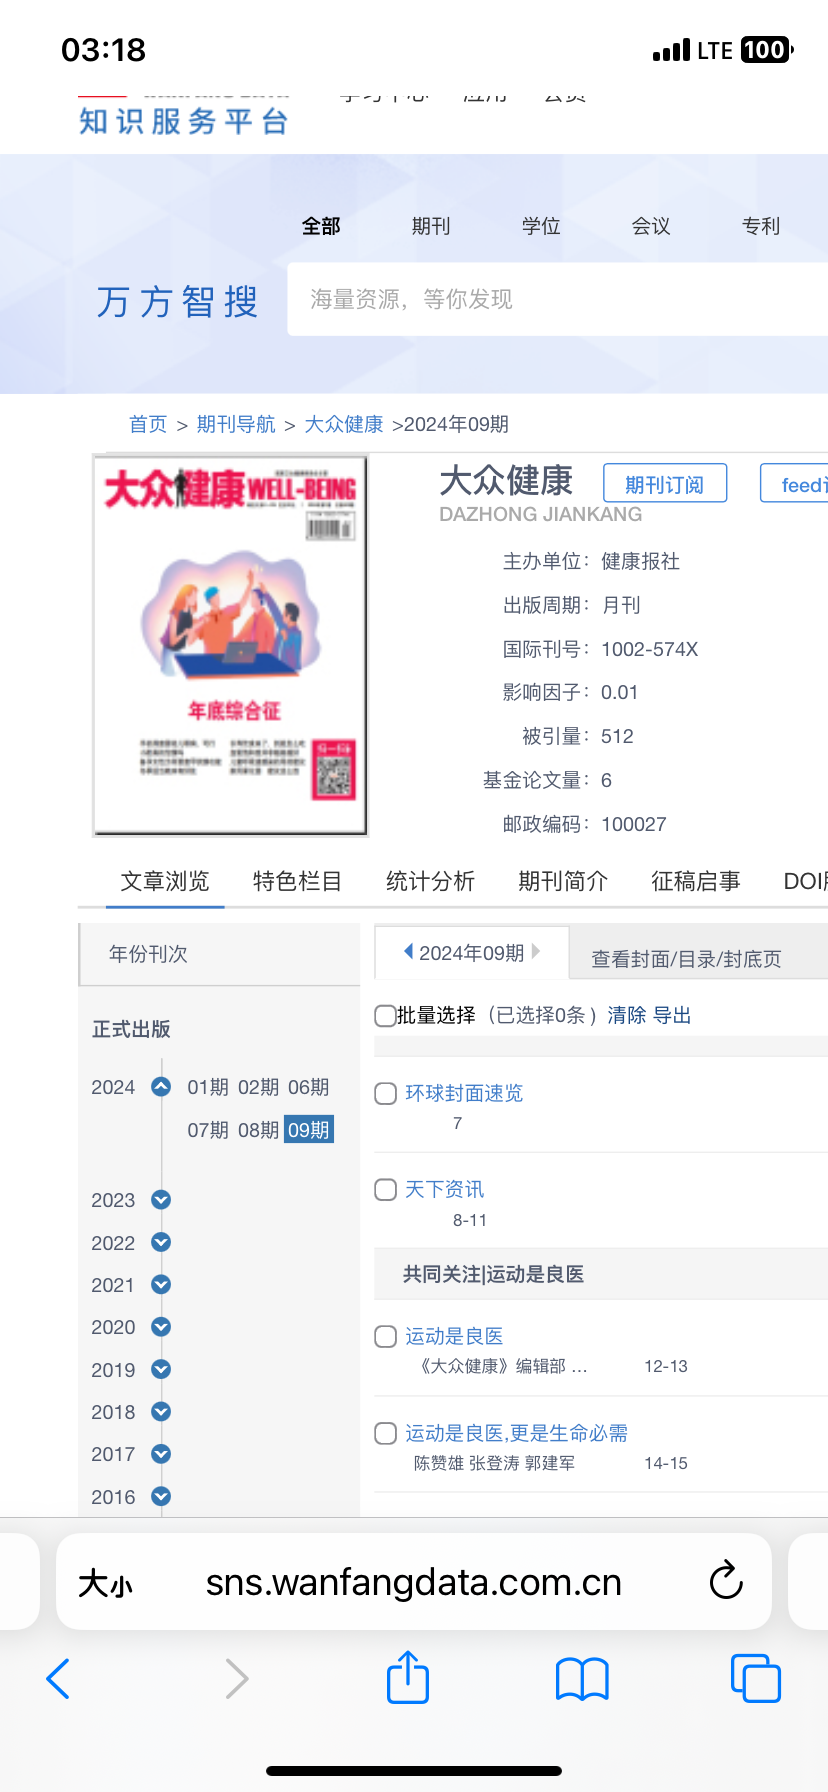Select issue 02期 of 2024
Image resolution: width=828 pixels, height=1792 pixels.
[x=258, y=1087]
